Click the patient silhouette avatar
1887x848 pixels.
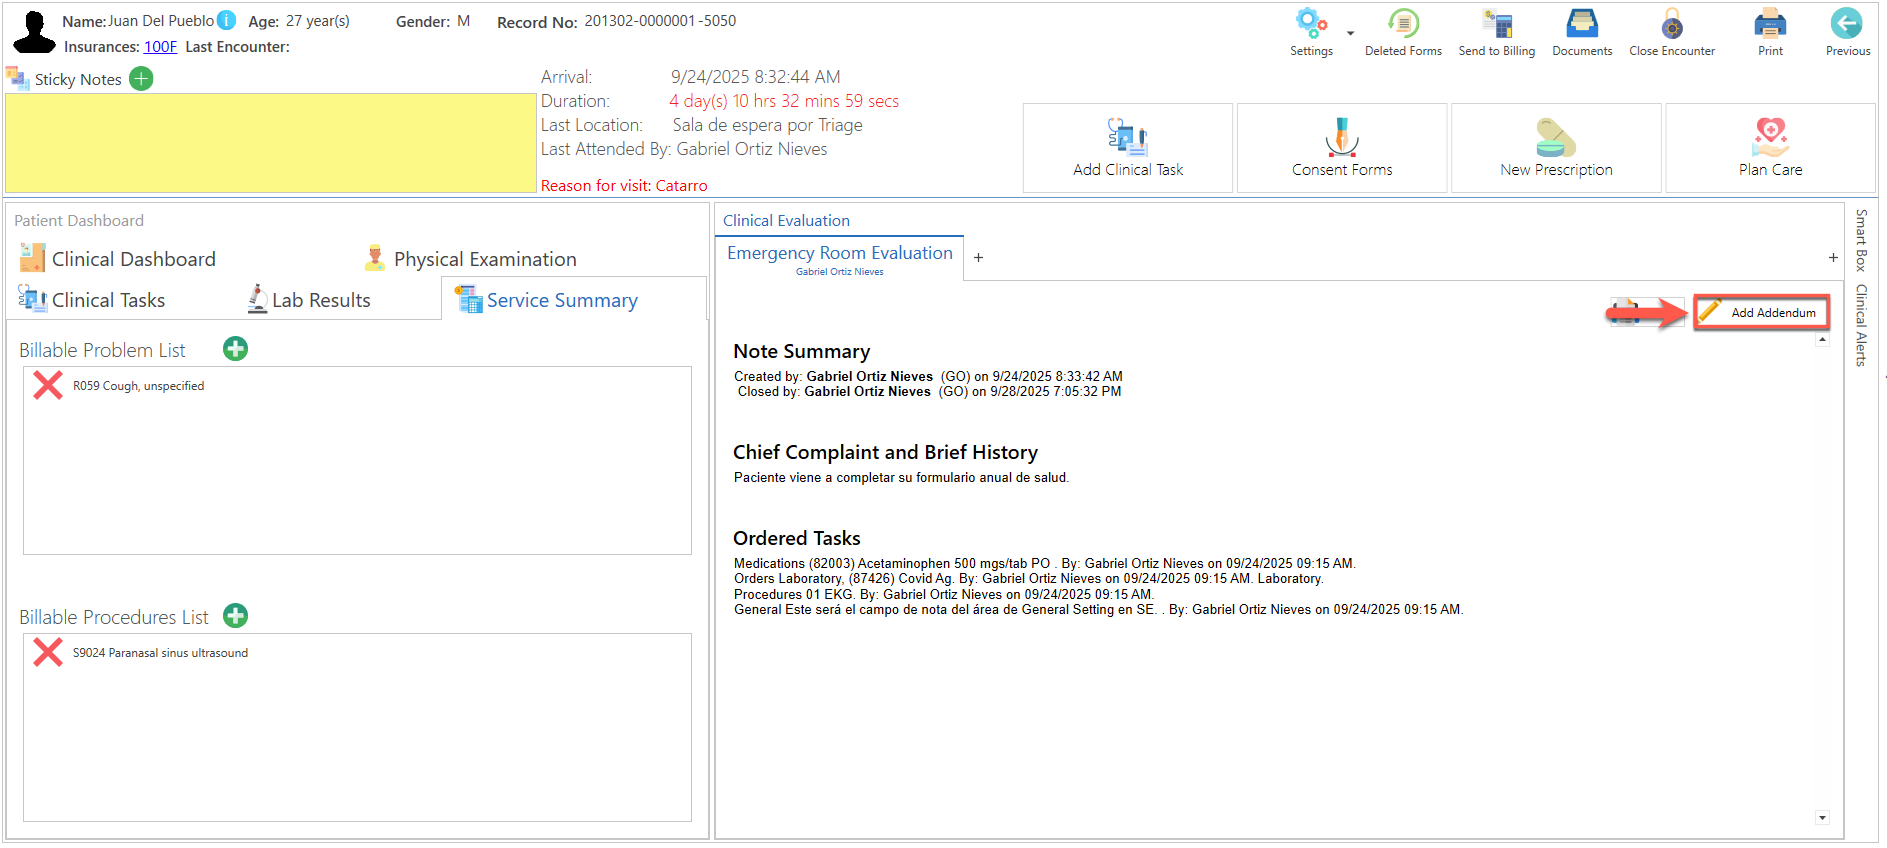[34, 32]
